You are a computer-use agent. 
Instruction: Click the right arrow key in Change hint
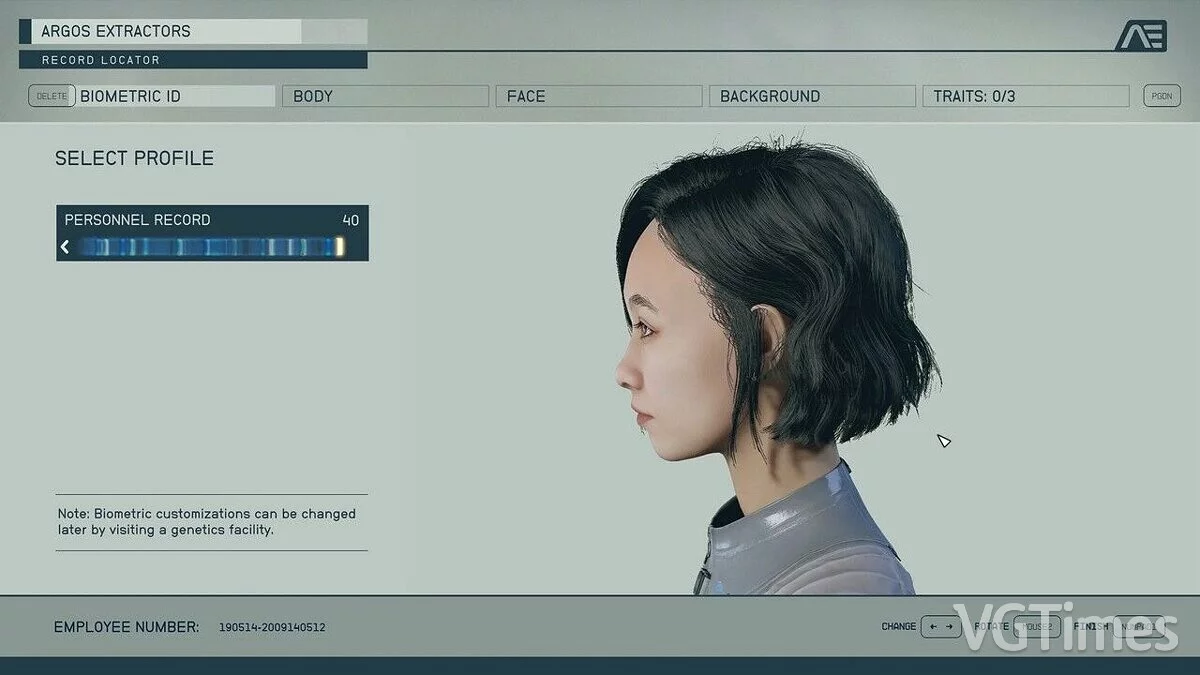point(949,627)
